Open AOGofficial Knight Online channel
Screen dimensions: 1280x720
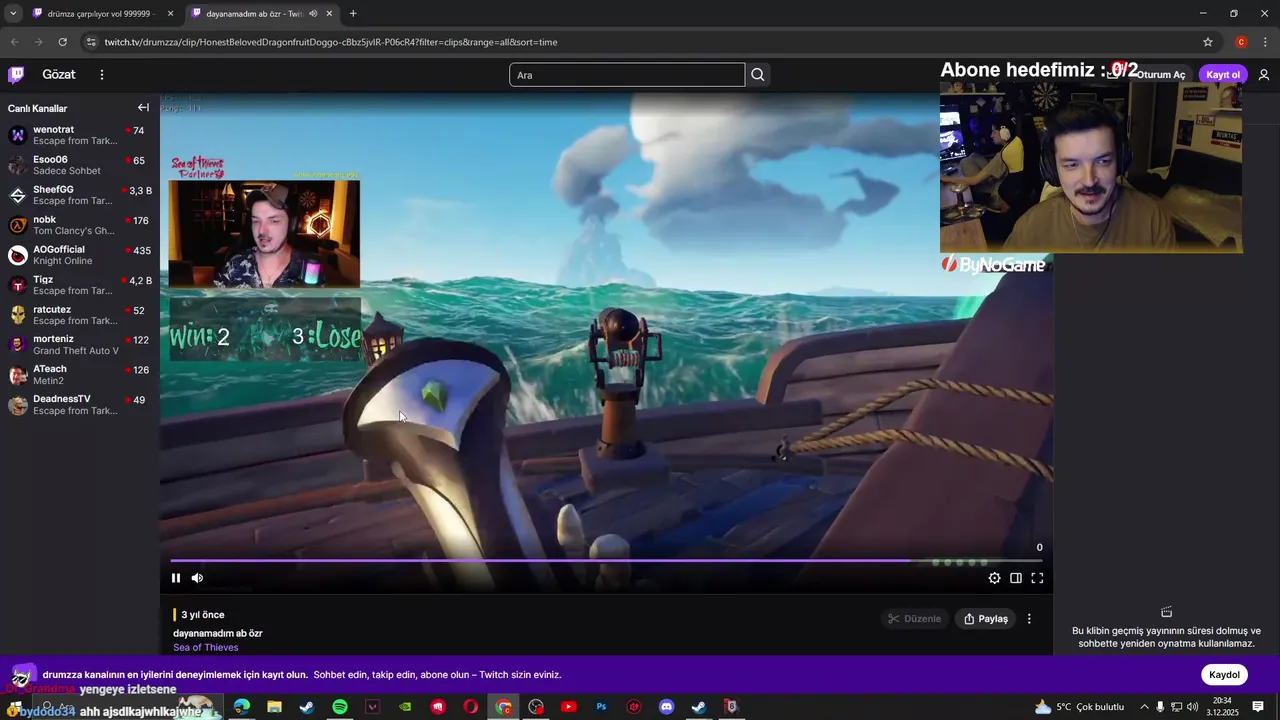click(x=78, y=255)
